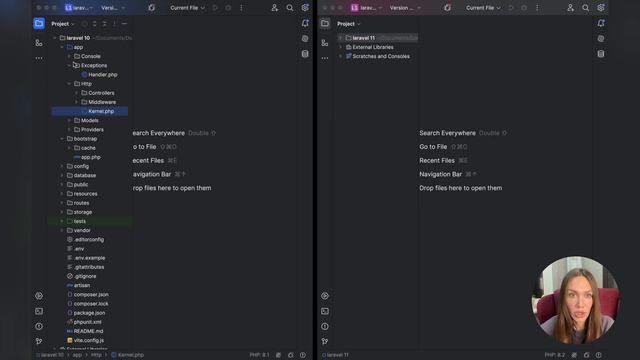Open Services tool in laravel 10 window

[39, 296]
